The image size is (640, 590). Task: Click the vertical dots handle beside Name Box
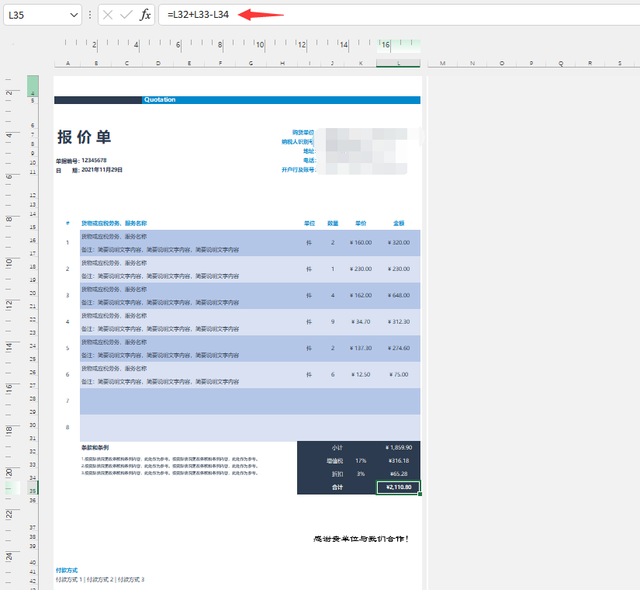pos(90,15)
